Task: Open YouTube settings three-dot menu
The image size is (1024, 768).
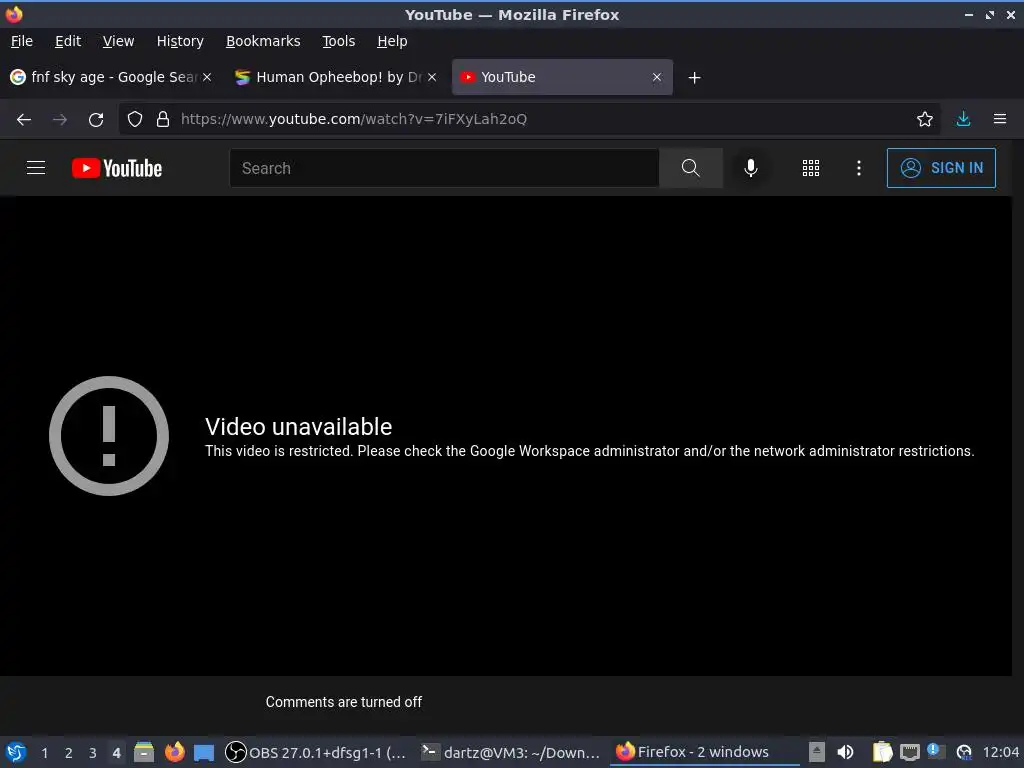Action: [x=859, y=168]
